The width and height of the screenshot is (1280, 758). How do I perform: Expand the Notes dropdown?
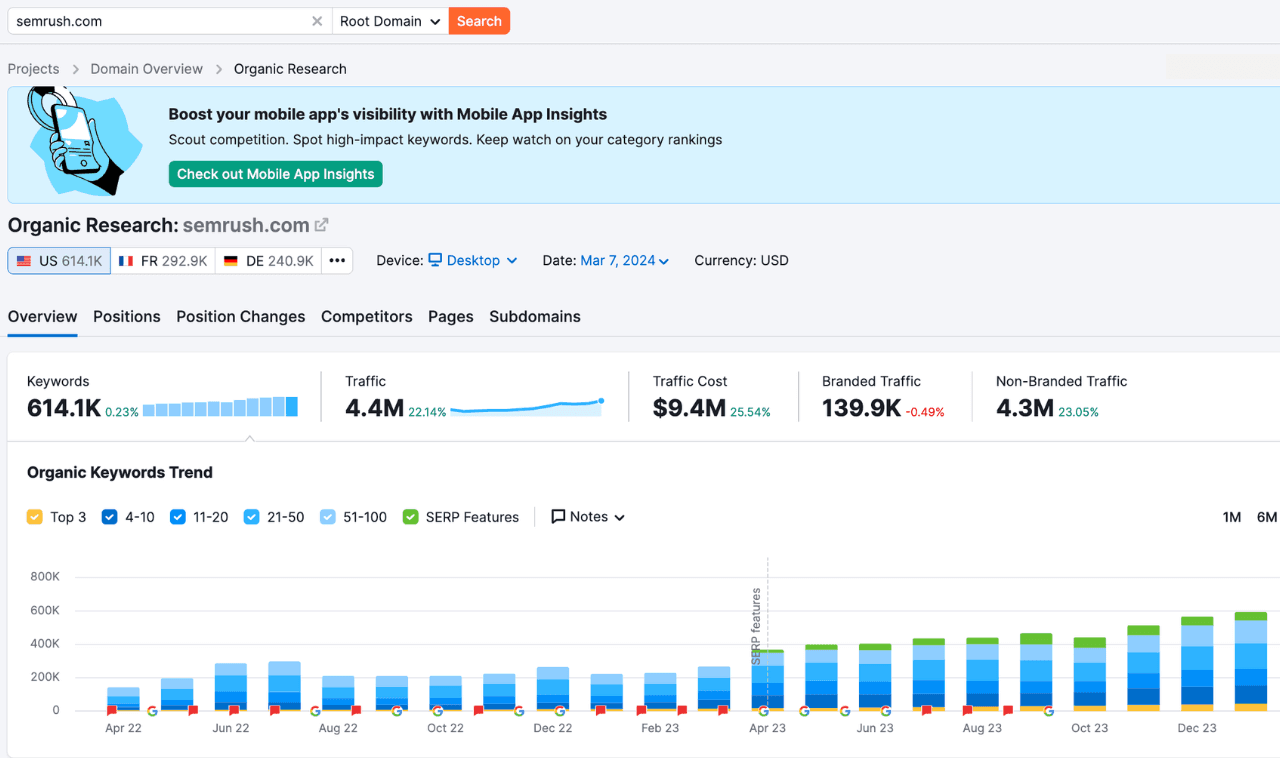pyautogui.click(x=588, y=517)
